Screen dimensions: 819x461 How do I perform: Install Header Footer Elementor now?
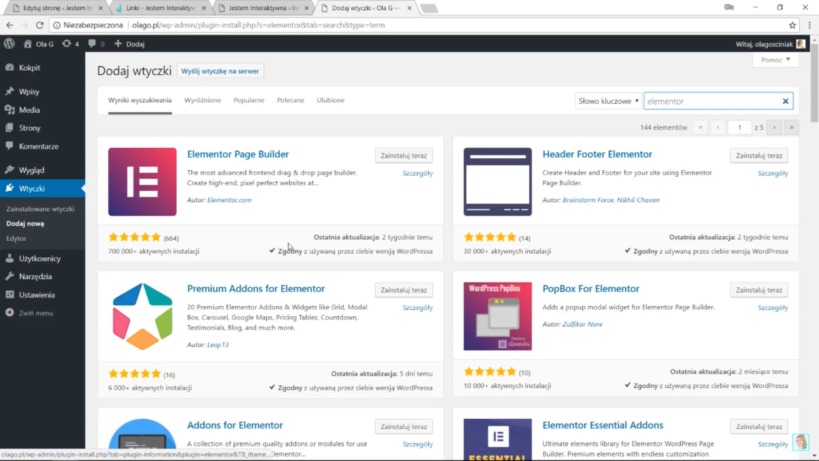[759, 156]
